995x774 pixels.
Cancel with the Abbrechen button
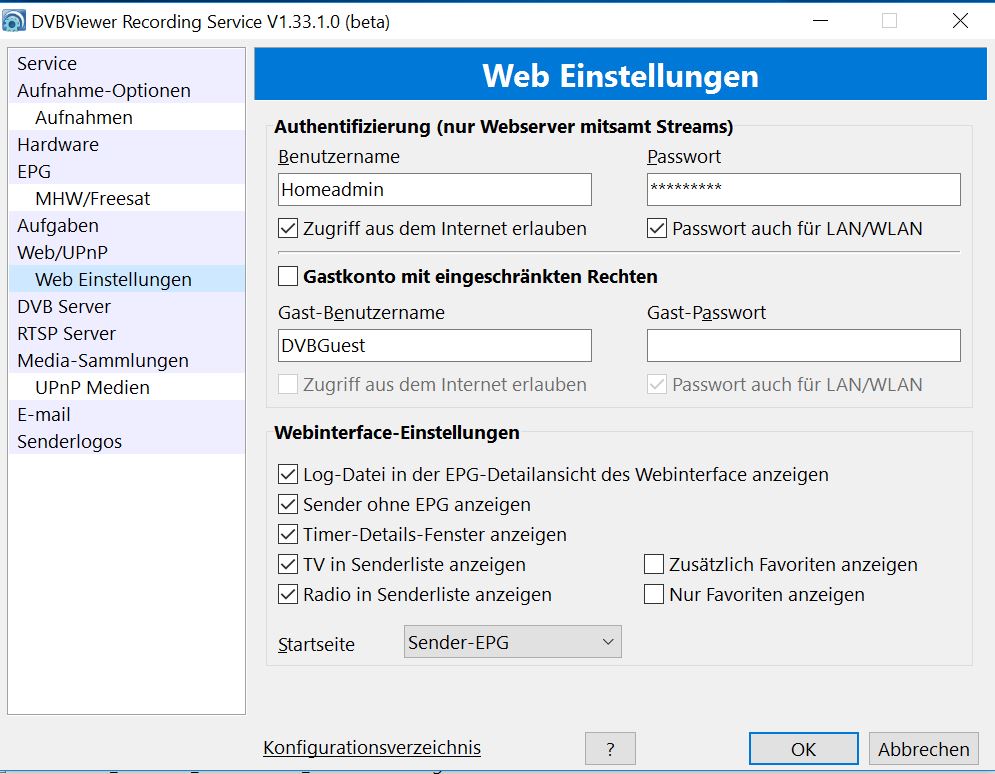923,749
